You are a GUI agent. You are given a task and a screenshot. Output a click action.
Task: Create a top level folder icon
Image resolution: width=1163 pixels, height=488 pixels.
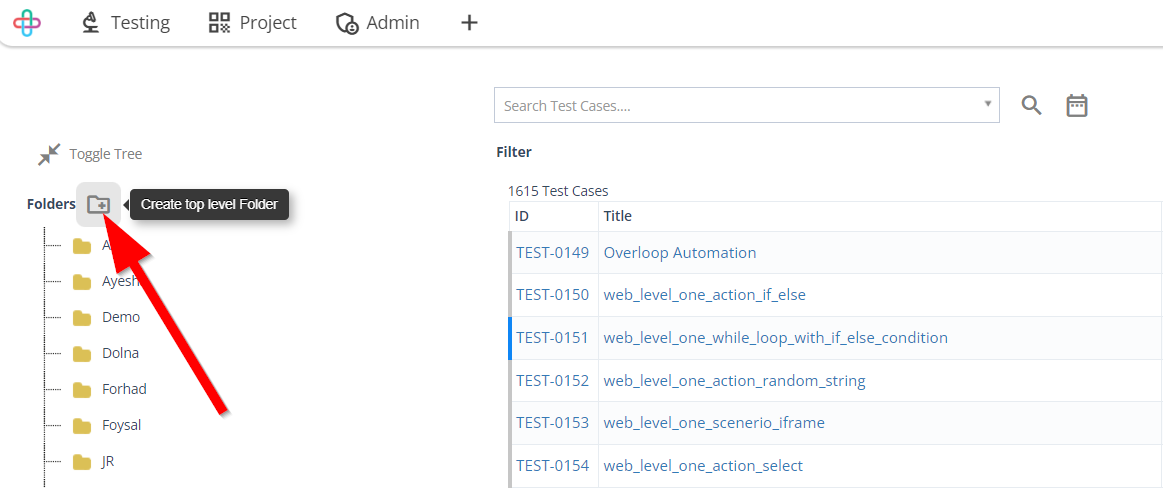pos(98,204)
